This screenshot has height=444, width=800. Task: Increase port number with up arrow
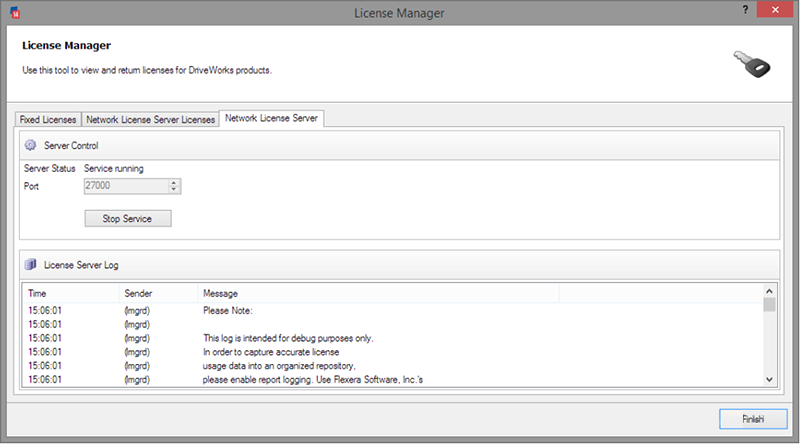[174, 182]
